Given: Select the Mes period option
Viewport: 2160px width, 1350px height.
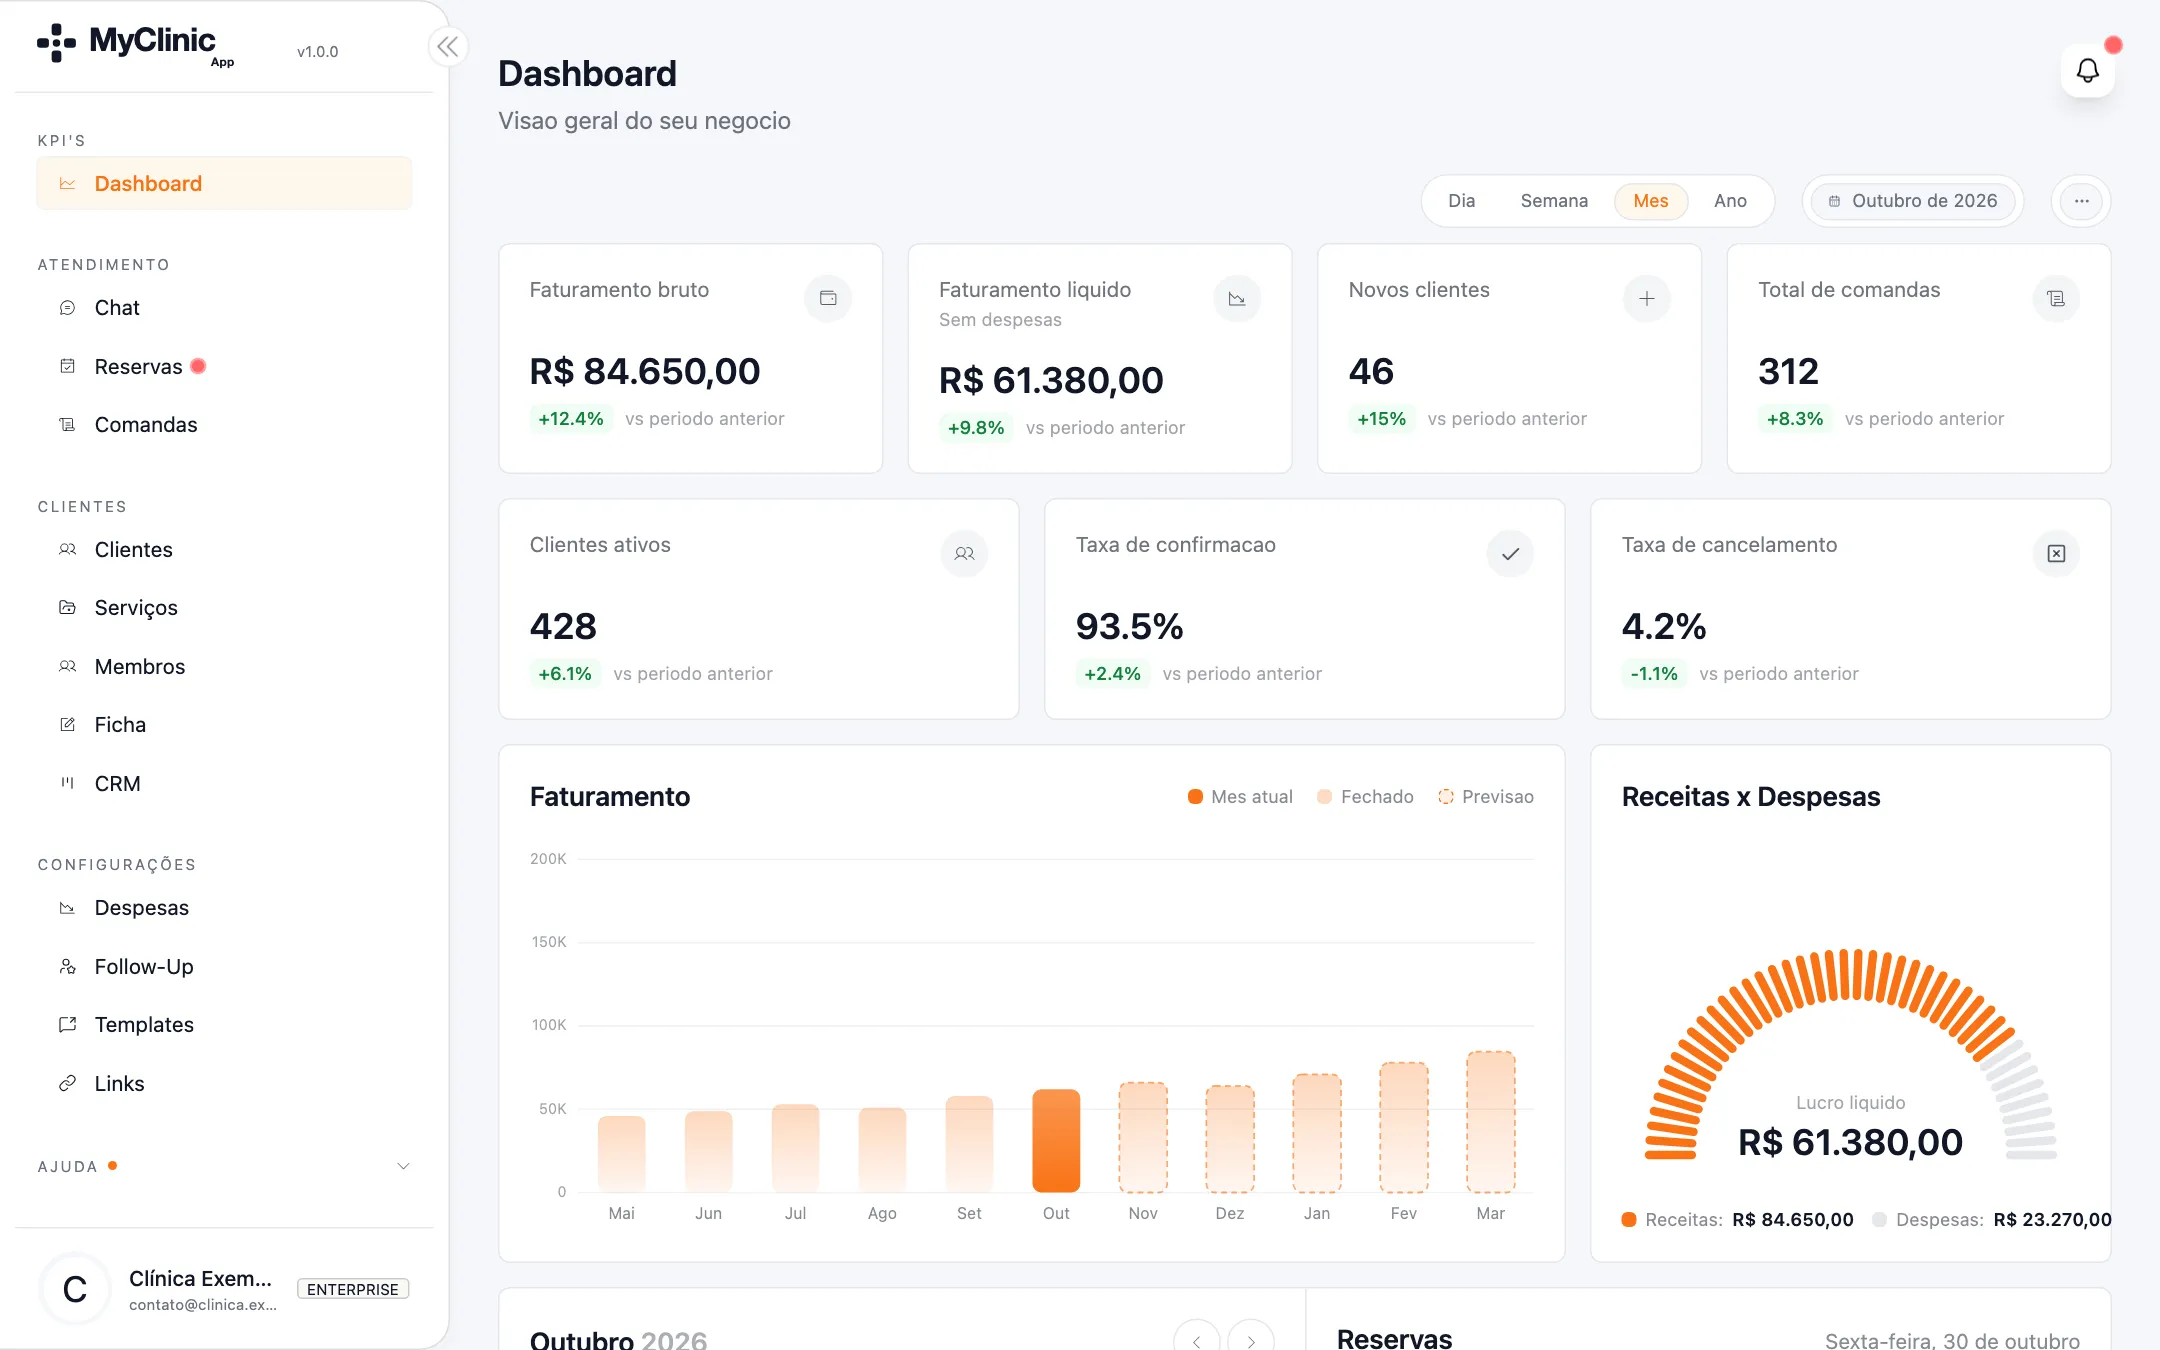Looking at the screenshot, I should 1651,201.
